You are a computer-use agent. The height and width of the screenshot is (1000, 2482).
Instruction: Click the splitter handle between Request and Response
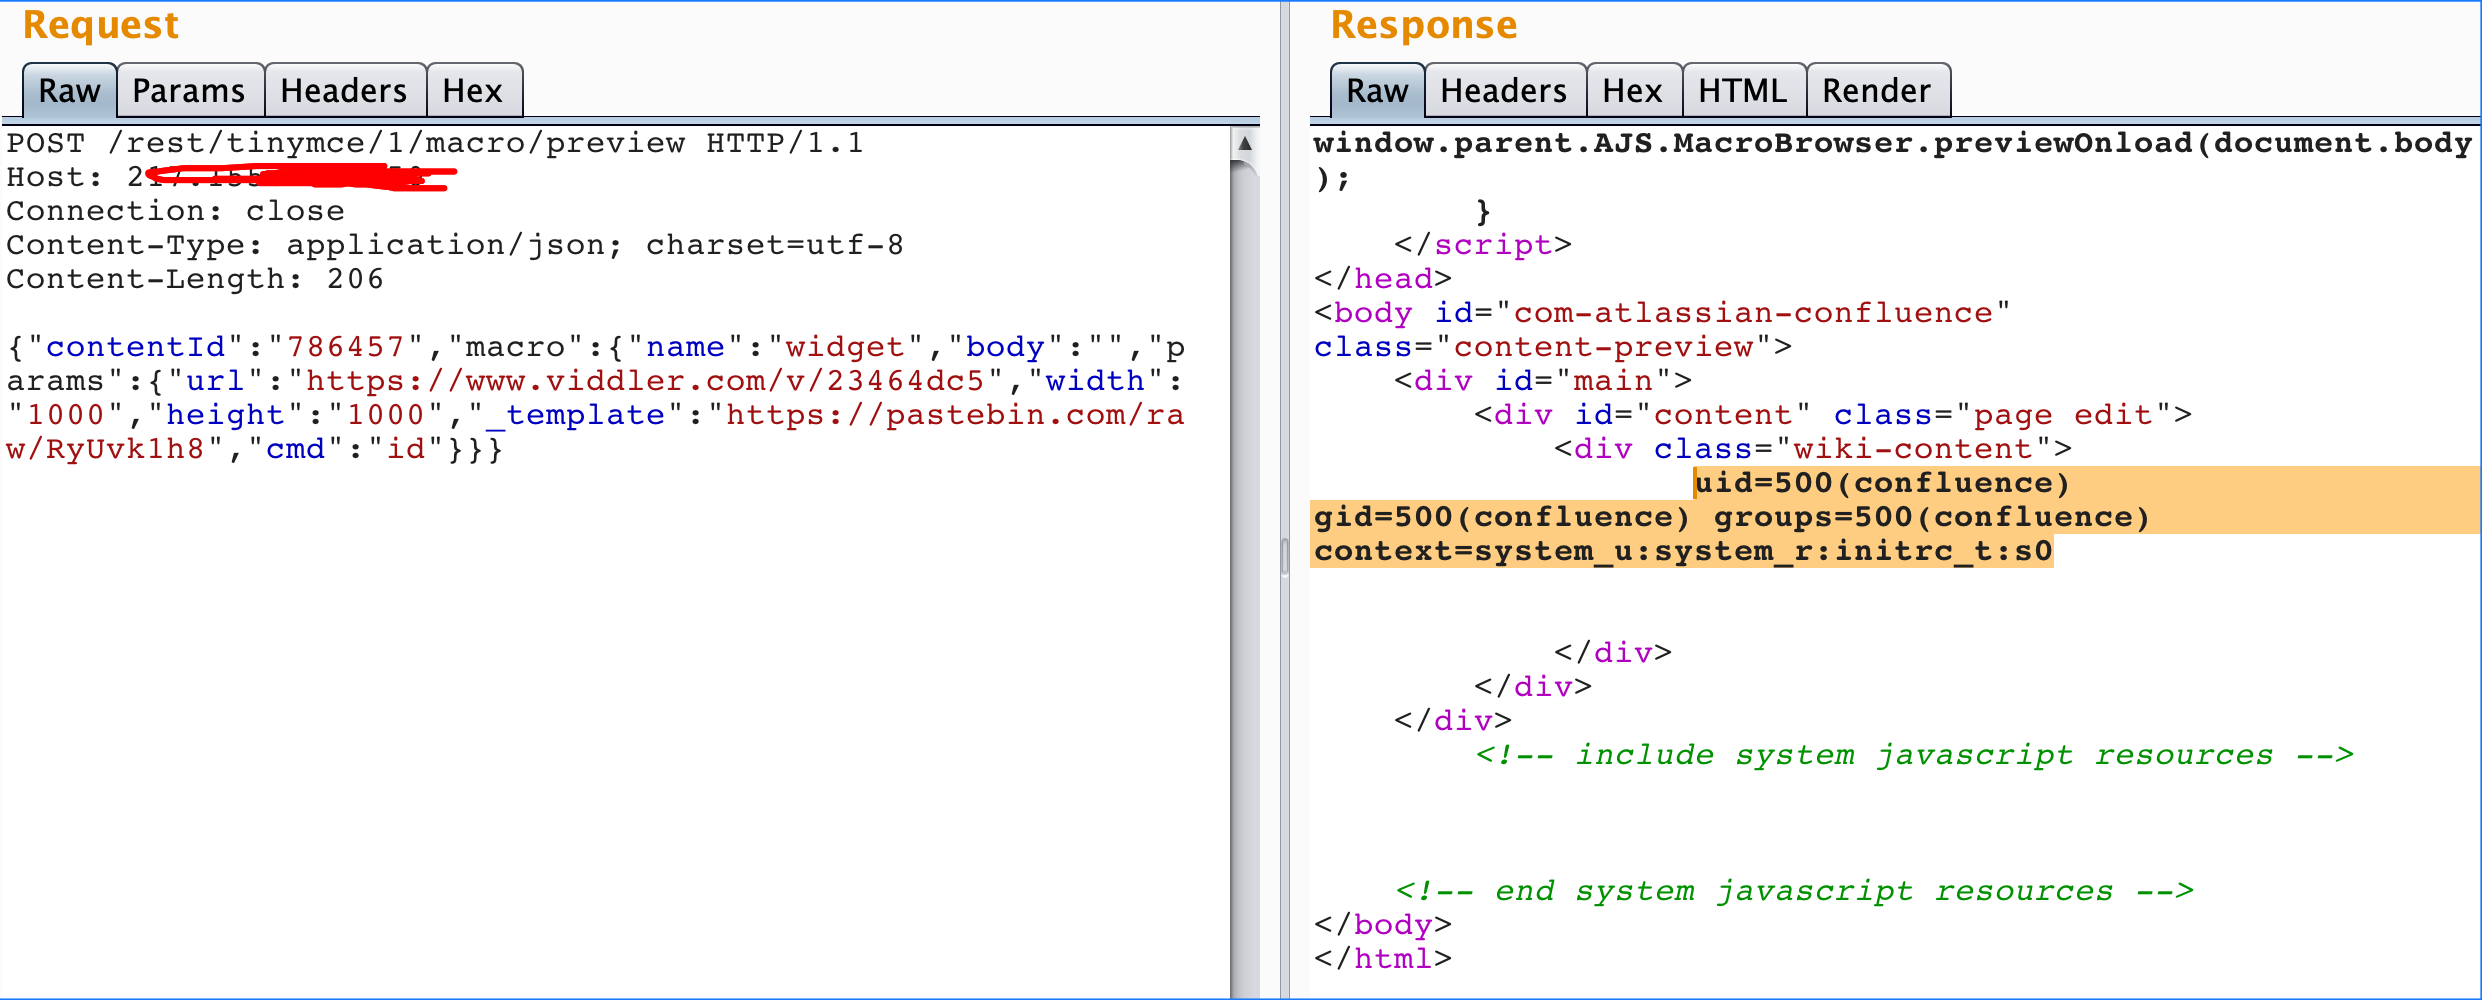click(1285, 557)
